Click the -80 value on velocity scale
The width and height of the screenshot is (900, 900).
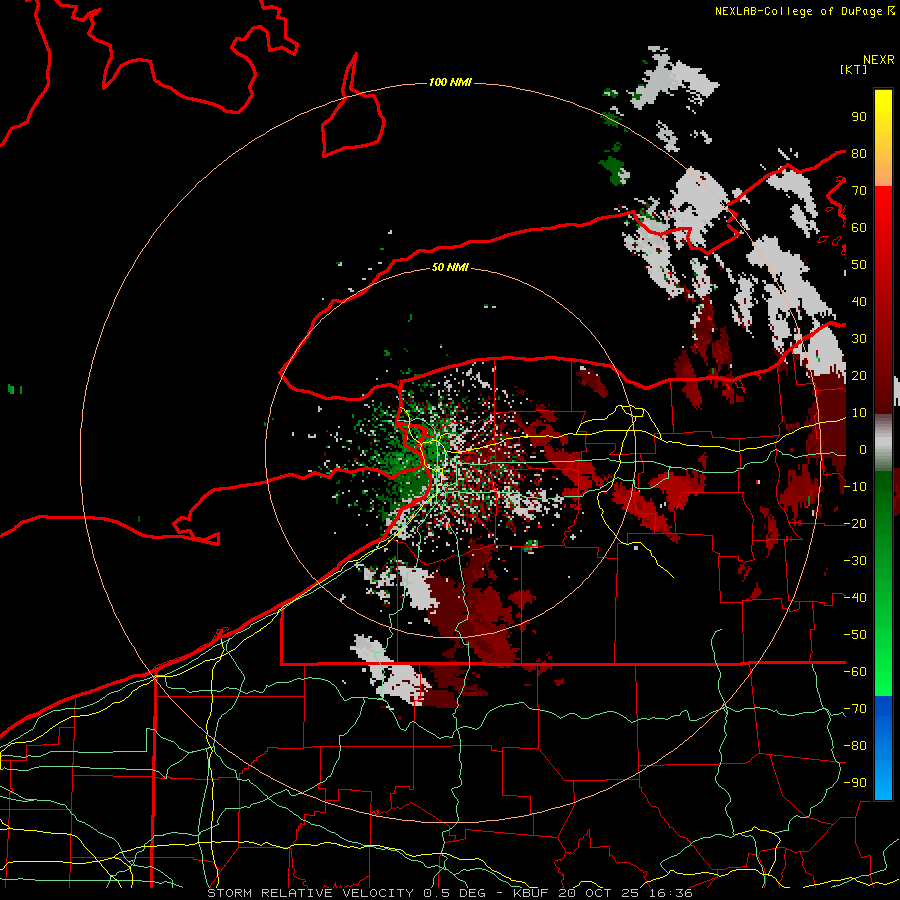click(855, 746)
